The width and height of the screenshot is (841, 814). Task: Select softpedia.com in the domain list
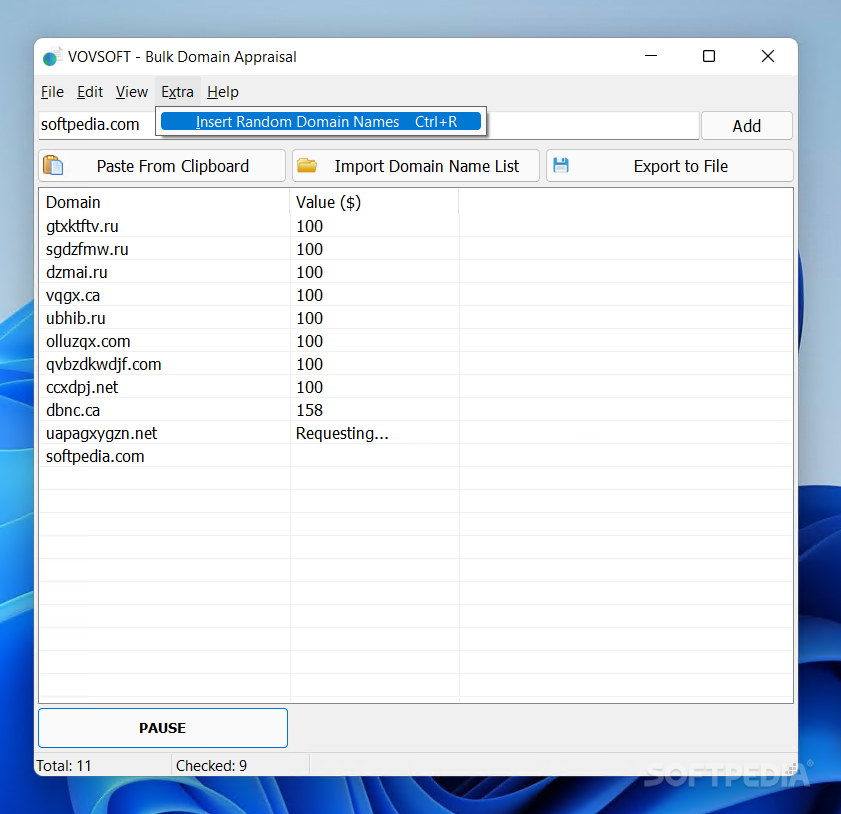(416, 457)
